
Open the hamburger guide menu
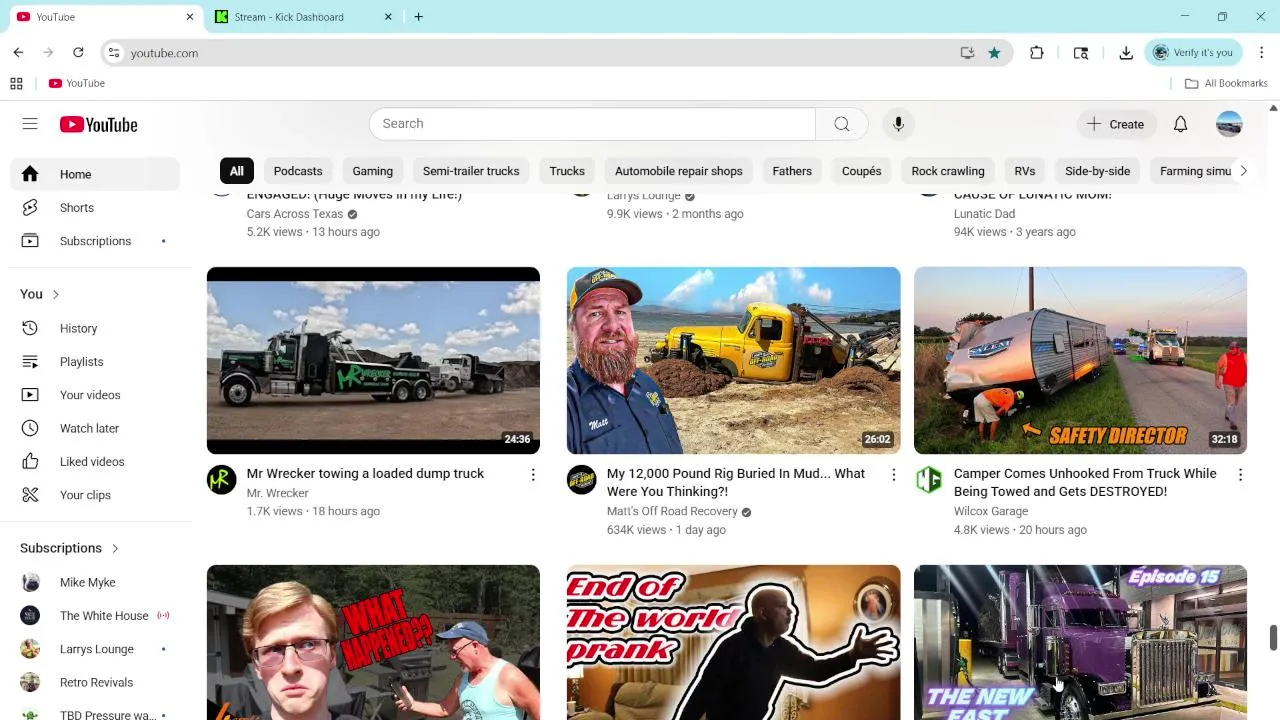click(30, 124)
